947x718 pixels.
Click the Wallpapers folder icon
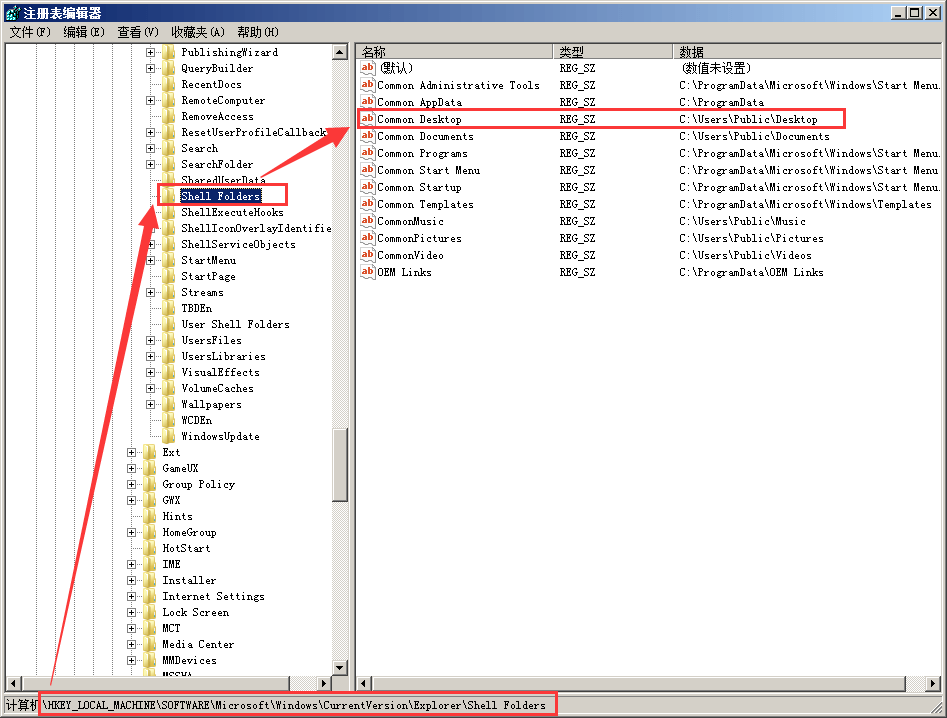pyautogui.click(x=169, y=405)
